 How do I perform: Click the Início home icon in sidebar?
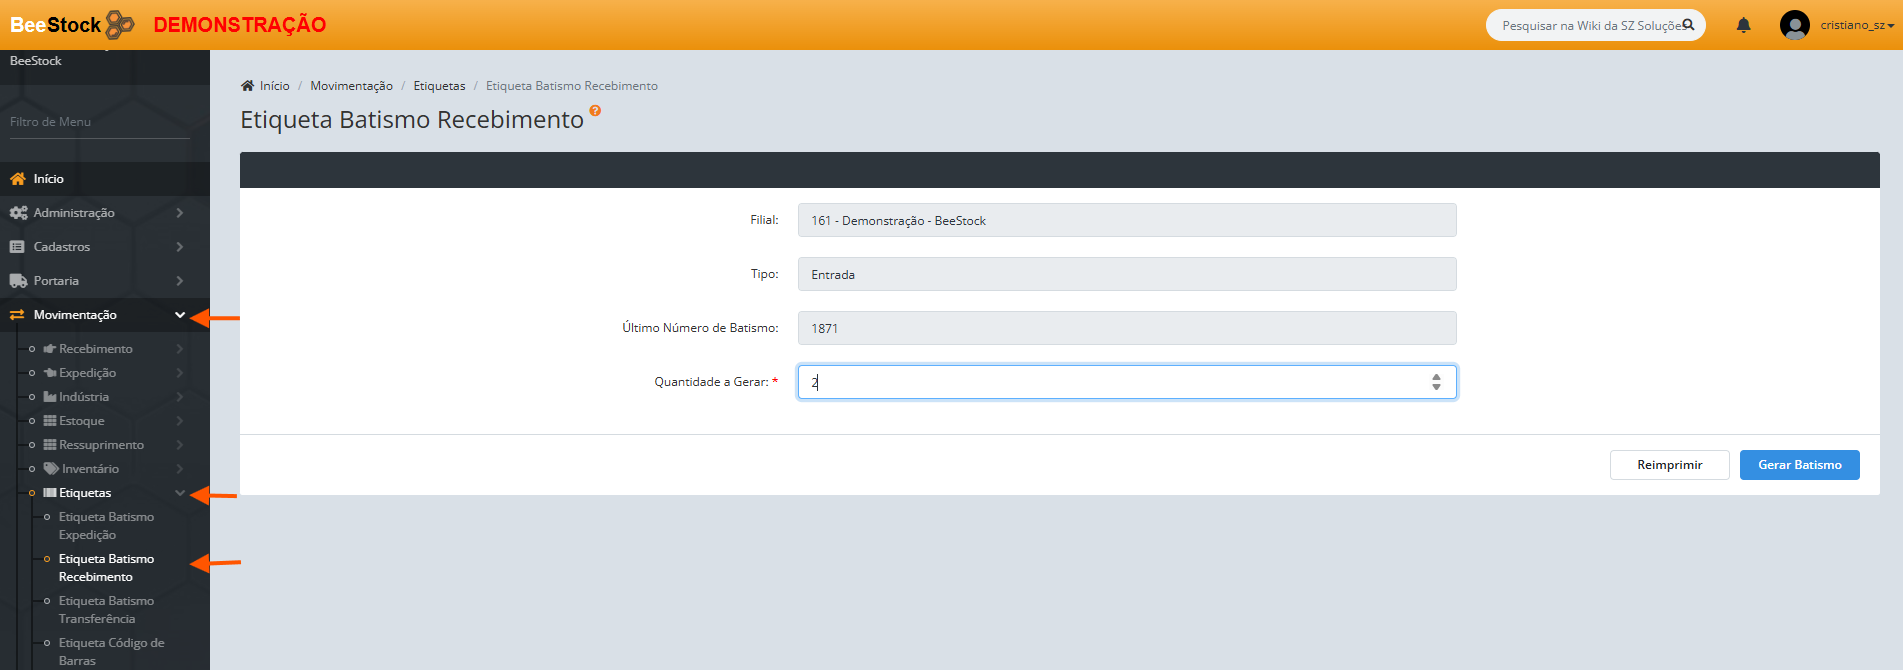[x=18, y=179]
